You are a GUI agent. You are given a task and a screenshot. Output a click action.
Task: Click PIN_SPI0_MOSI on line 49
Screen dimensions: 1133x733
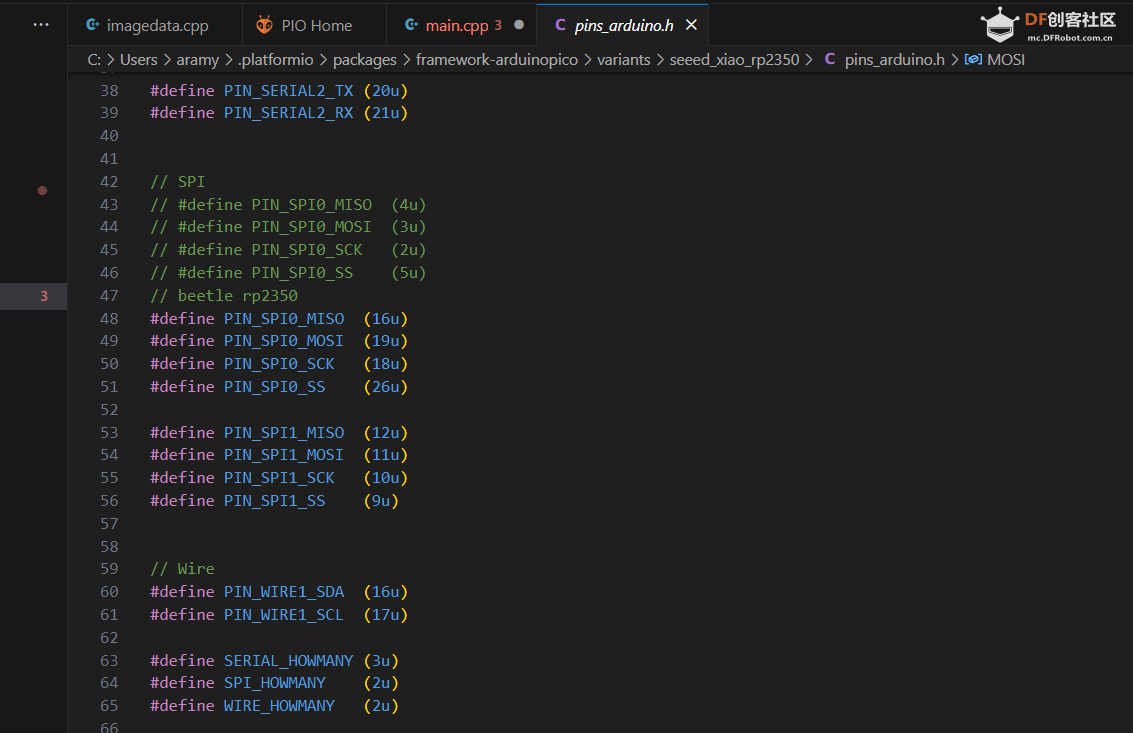click(284, 341)
